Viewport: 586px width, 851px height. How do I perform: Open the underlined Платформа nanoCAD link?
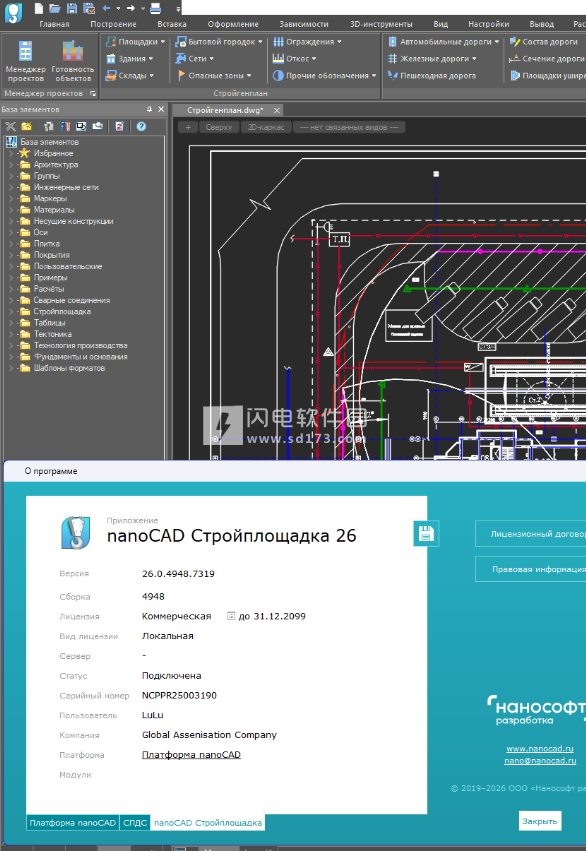191,754
